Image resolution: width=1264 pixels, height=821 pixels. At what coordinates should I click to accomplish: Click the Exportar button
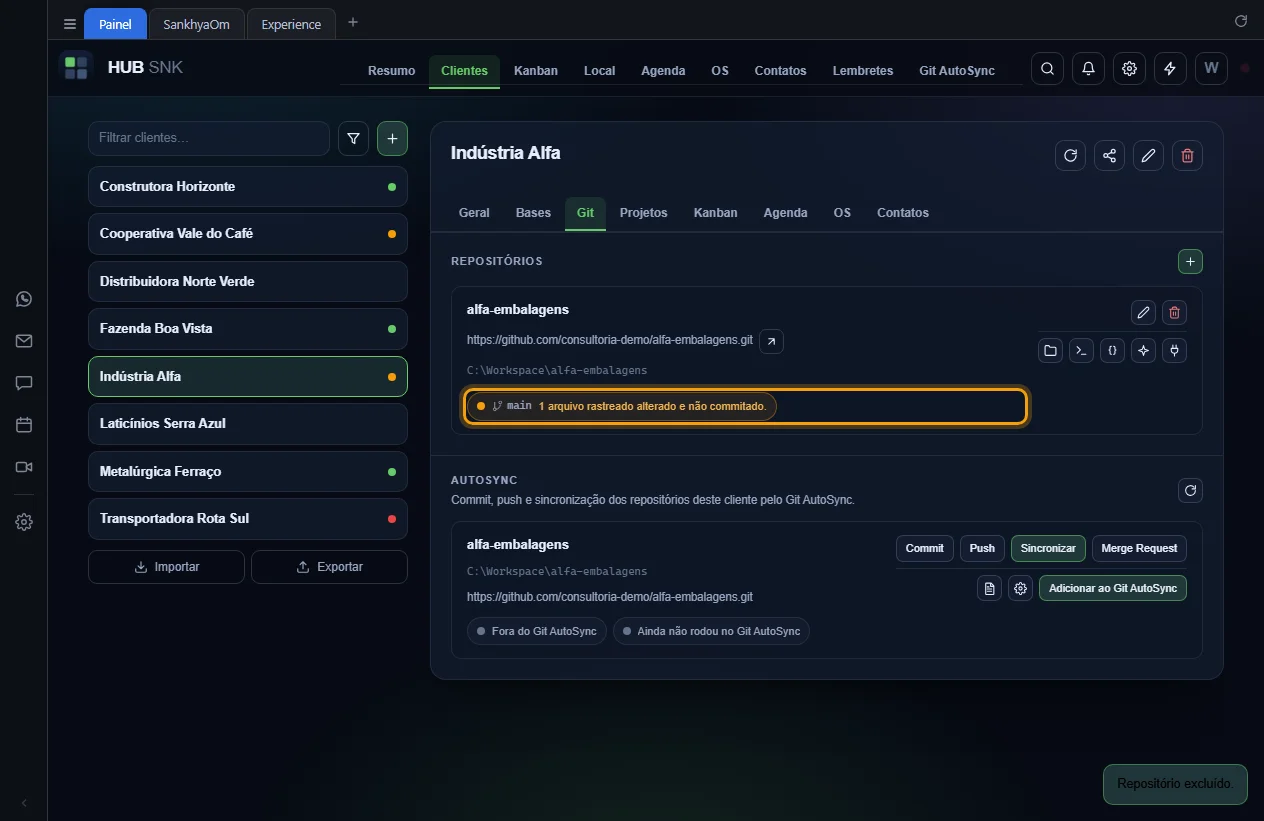(x=329, y=567)
